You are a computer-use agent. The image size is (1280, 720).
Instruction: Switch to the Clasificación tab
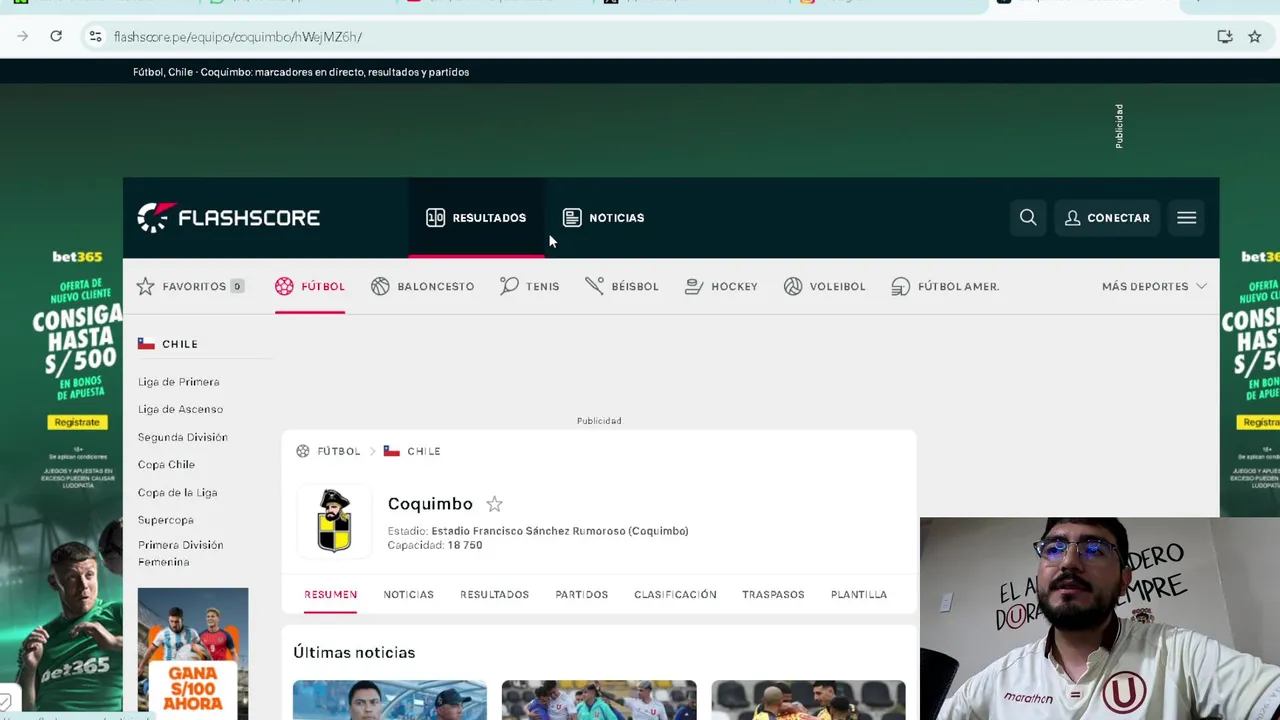coord(675,594)
